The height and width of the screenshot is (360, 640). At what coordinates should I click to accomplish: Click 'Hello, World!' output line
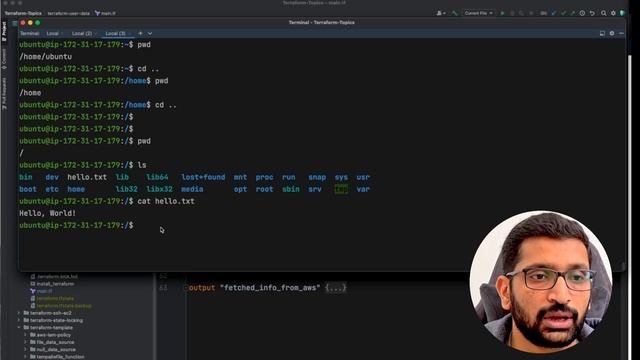(47, 213)
